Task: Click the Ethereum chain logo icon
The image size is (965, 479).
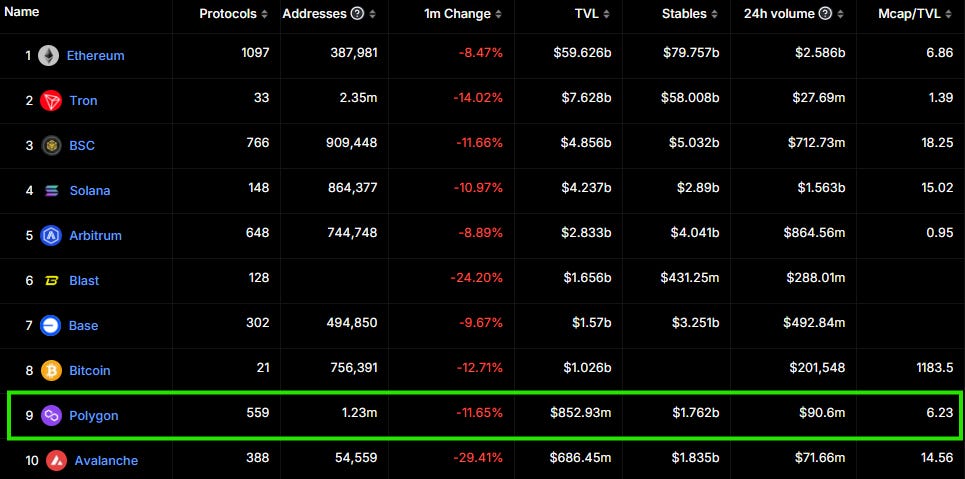Action: pyautogui.click(x=49, y=55)
